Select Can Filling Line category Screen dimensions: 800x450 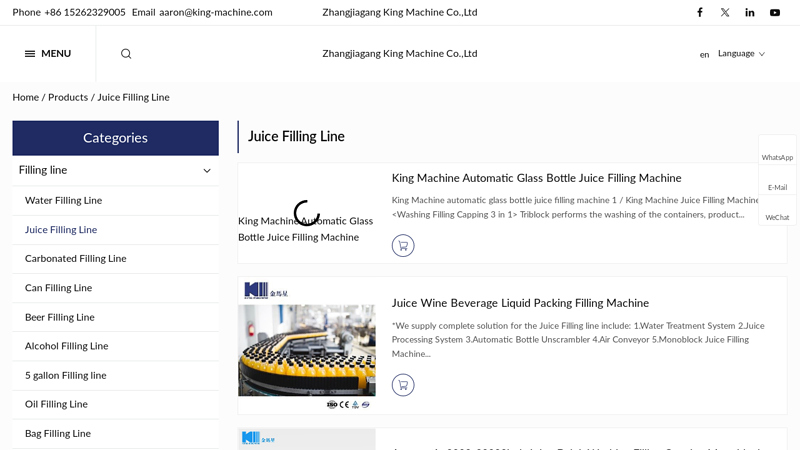pyautogui.click(x=115, y=288)
